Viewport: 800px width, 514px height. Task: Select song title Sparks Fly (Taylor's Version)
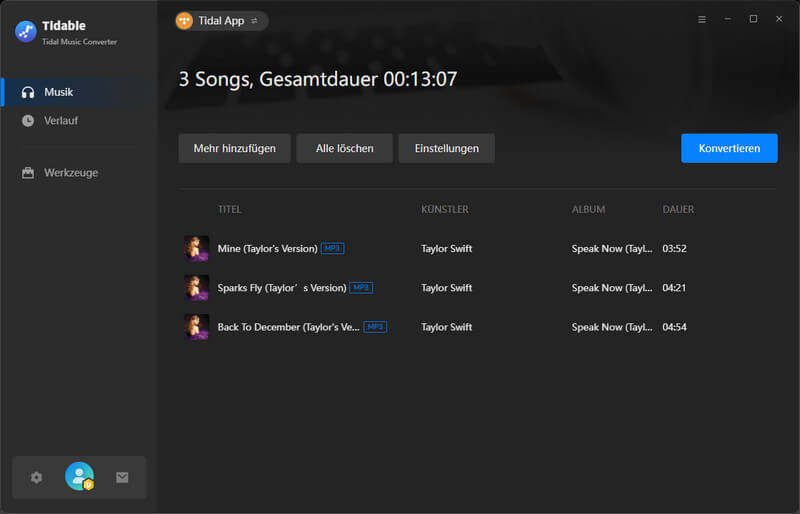[282, 288]
